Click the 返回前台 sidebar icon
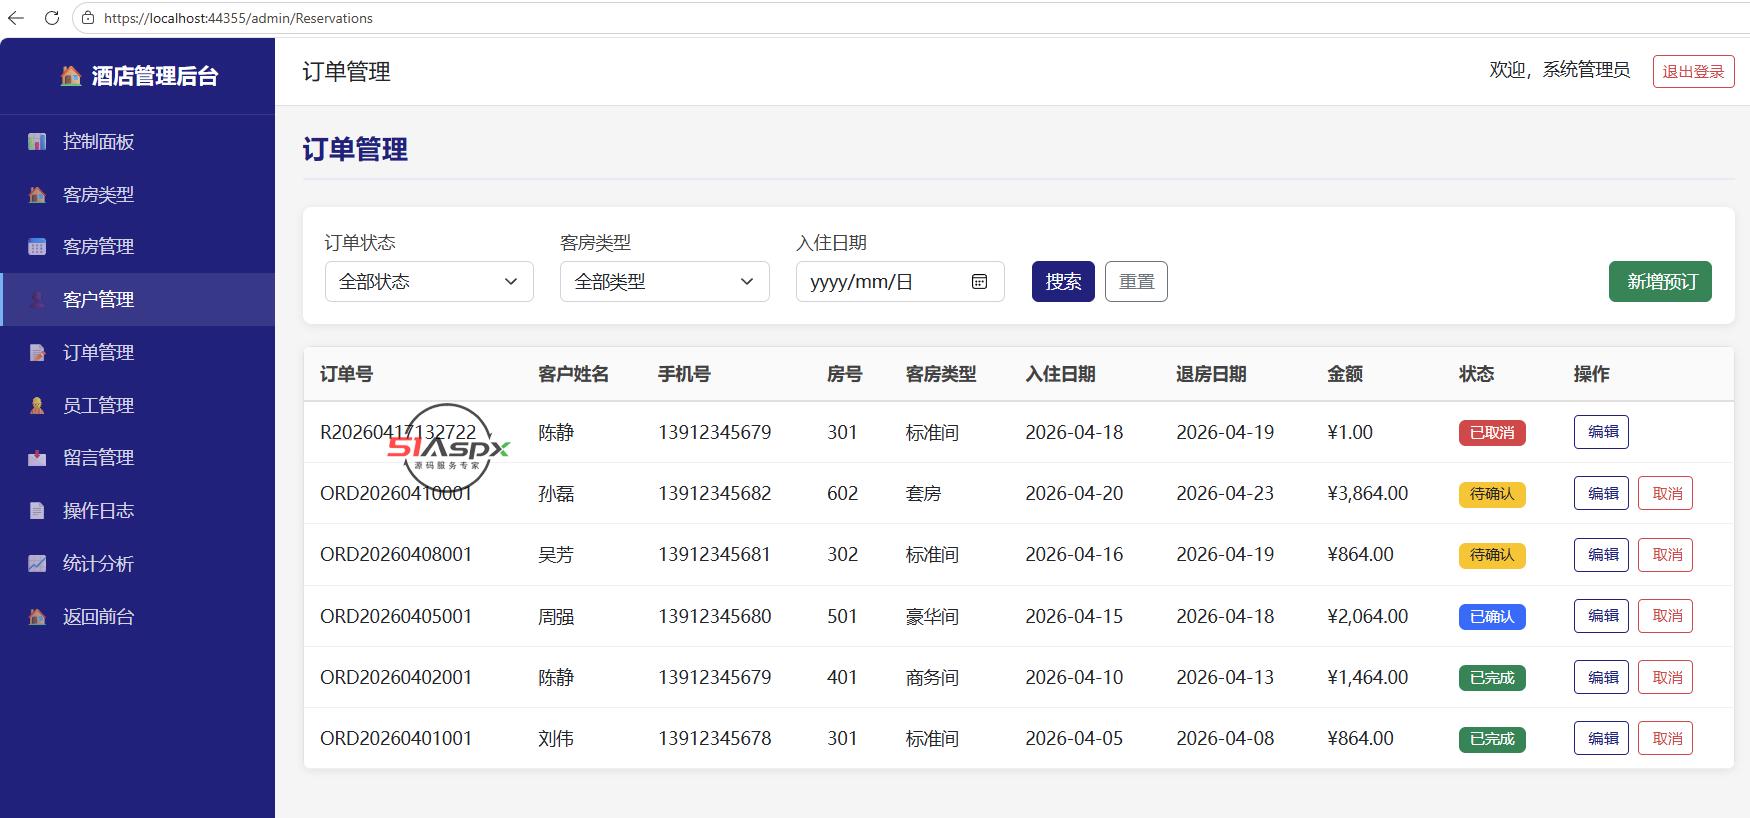Image resolution: width=1750 pixels, height=818 pixels. pyautogui.click(x=37, y=617)
